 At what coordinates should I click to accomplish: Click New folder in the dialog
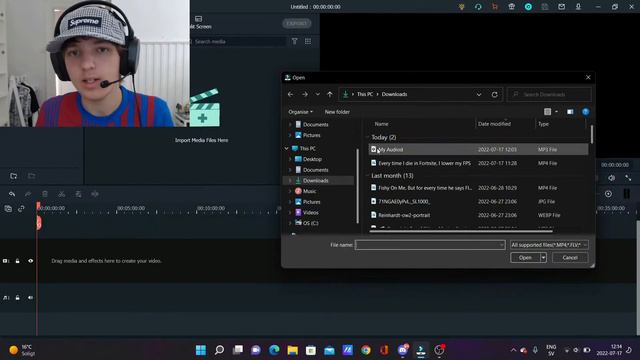[337, 112]
